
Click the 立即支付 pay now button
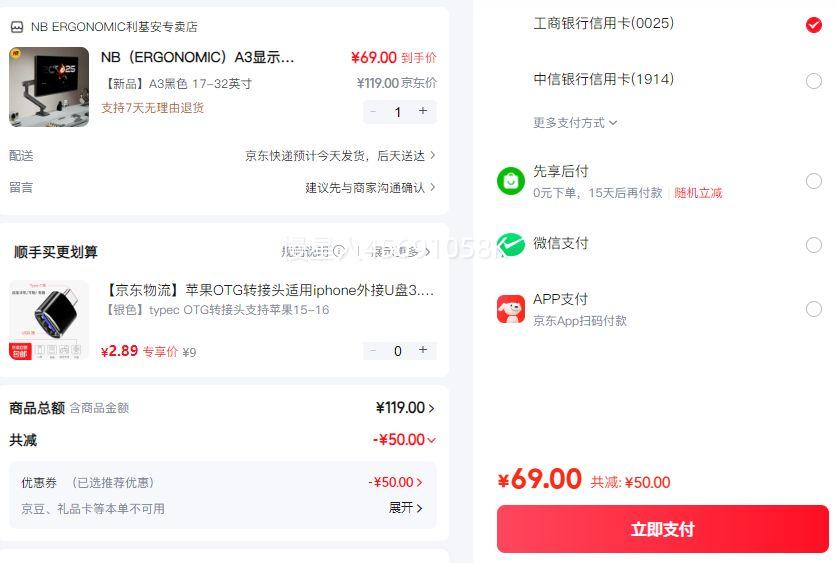click(662, 529)
